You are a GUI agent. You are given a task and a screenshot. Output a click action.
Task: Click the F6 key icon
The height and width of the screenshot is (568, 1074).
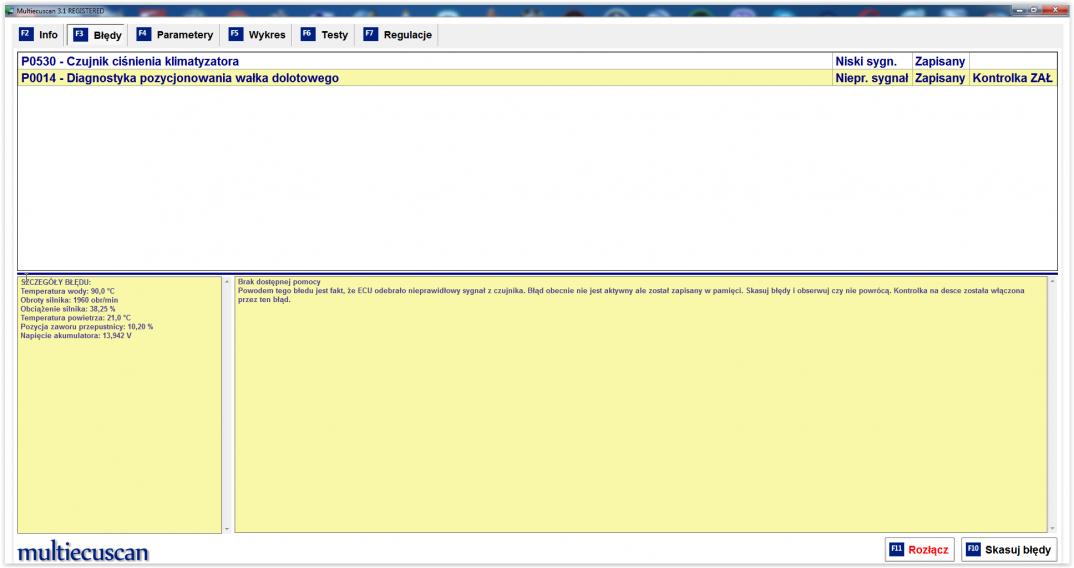point(308,34)
